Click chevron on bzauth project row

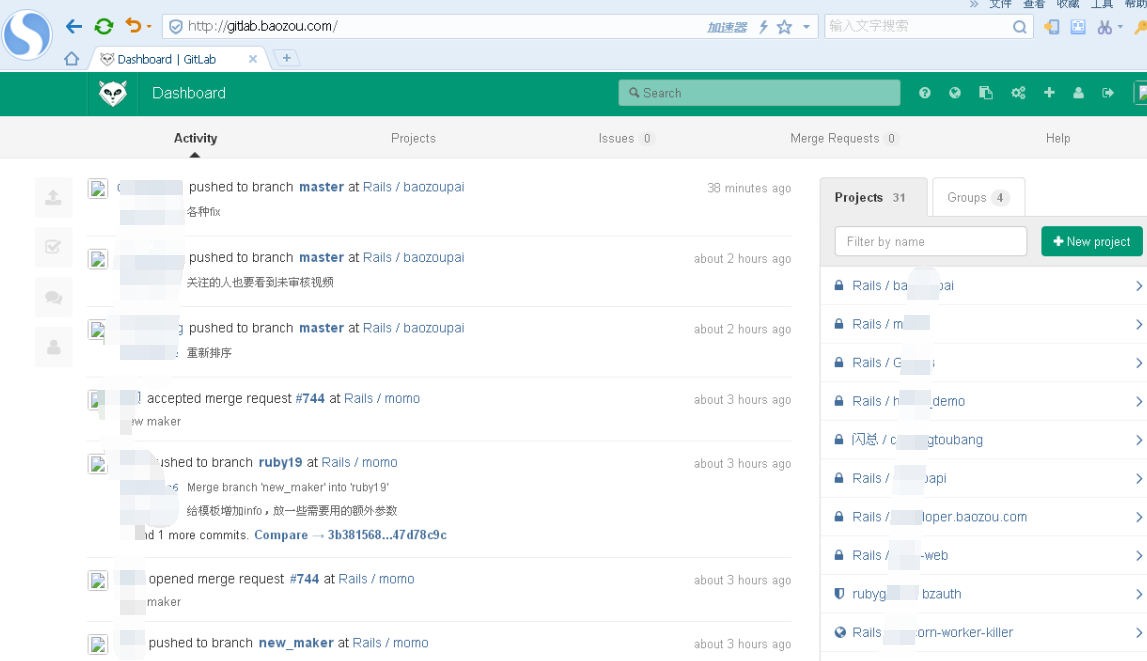tap(1139, 594)
